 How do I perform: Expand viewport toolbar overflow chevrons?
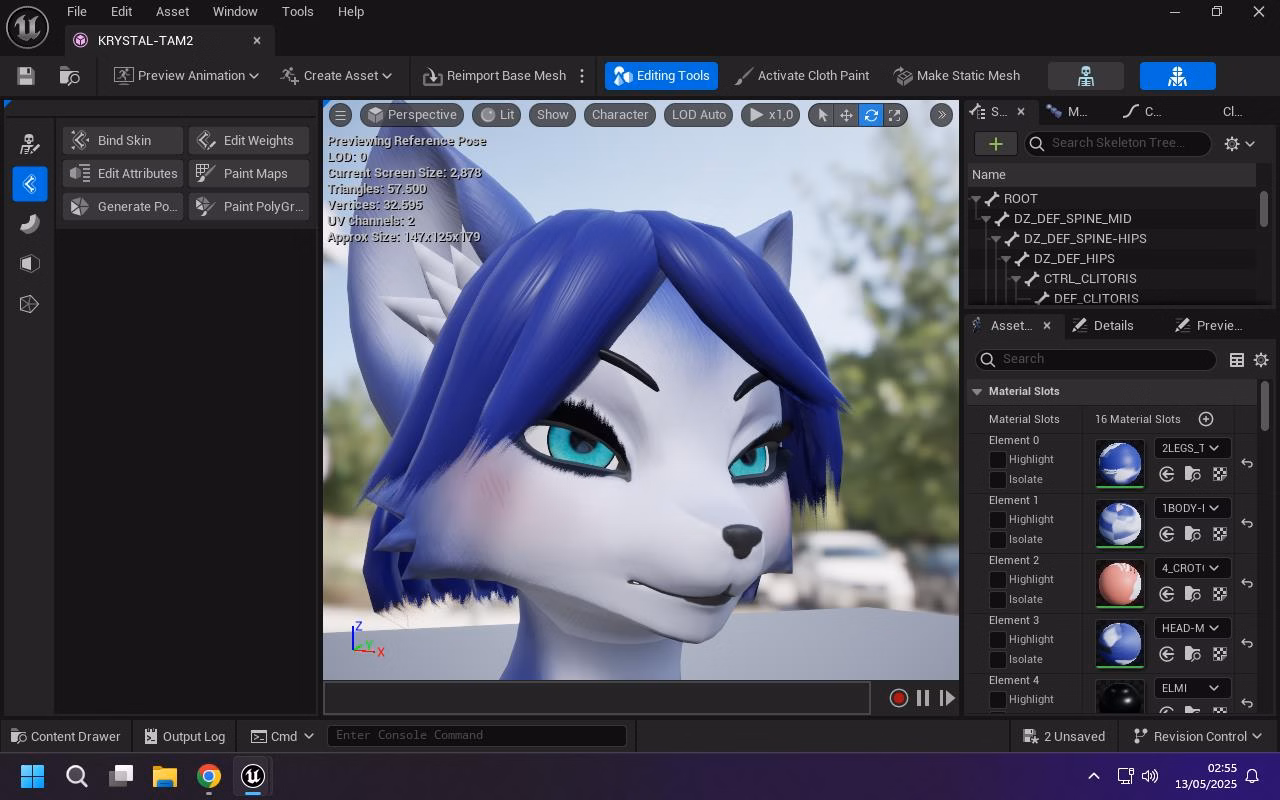[x=941, y=115]
